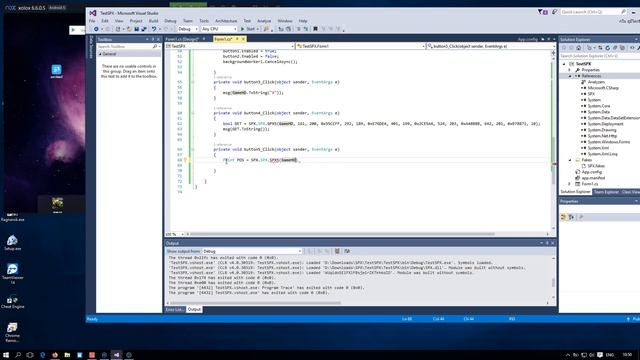Open the Data Sources side tab
Viewport: 640px width, 360px height.
point(91,47)
